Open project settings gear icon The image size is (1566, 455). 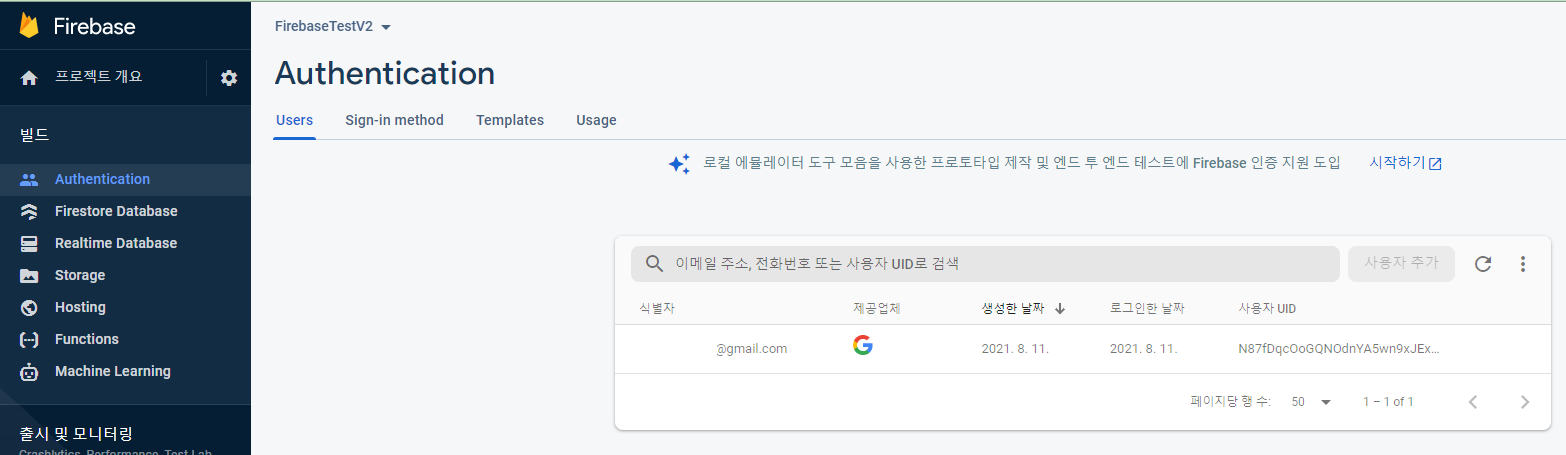point(229,78)
